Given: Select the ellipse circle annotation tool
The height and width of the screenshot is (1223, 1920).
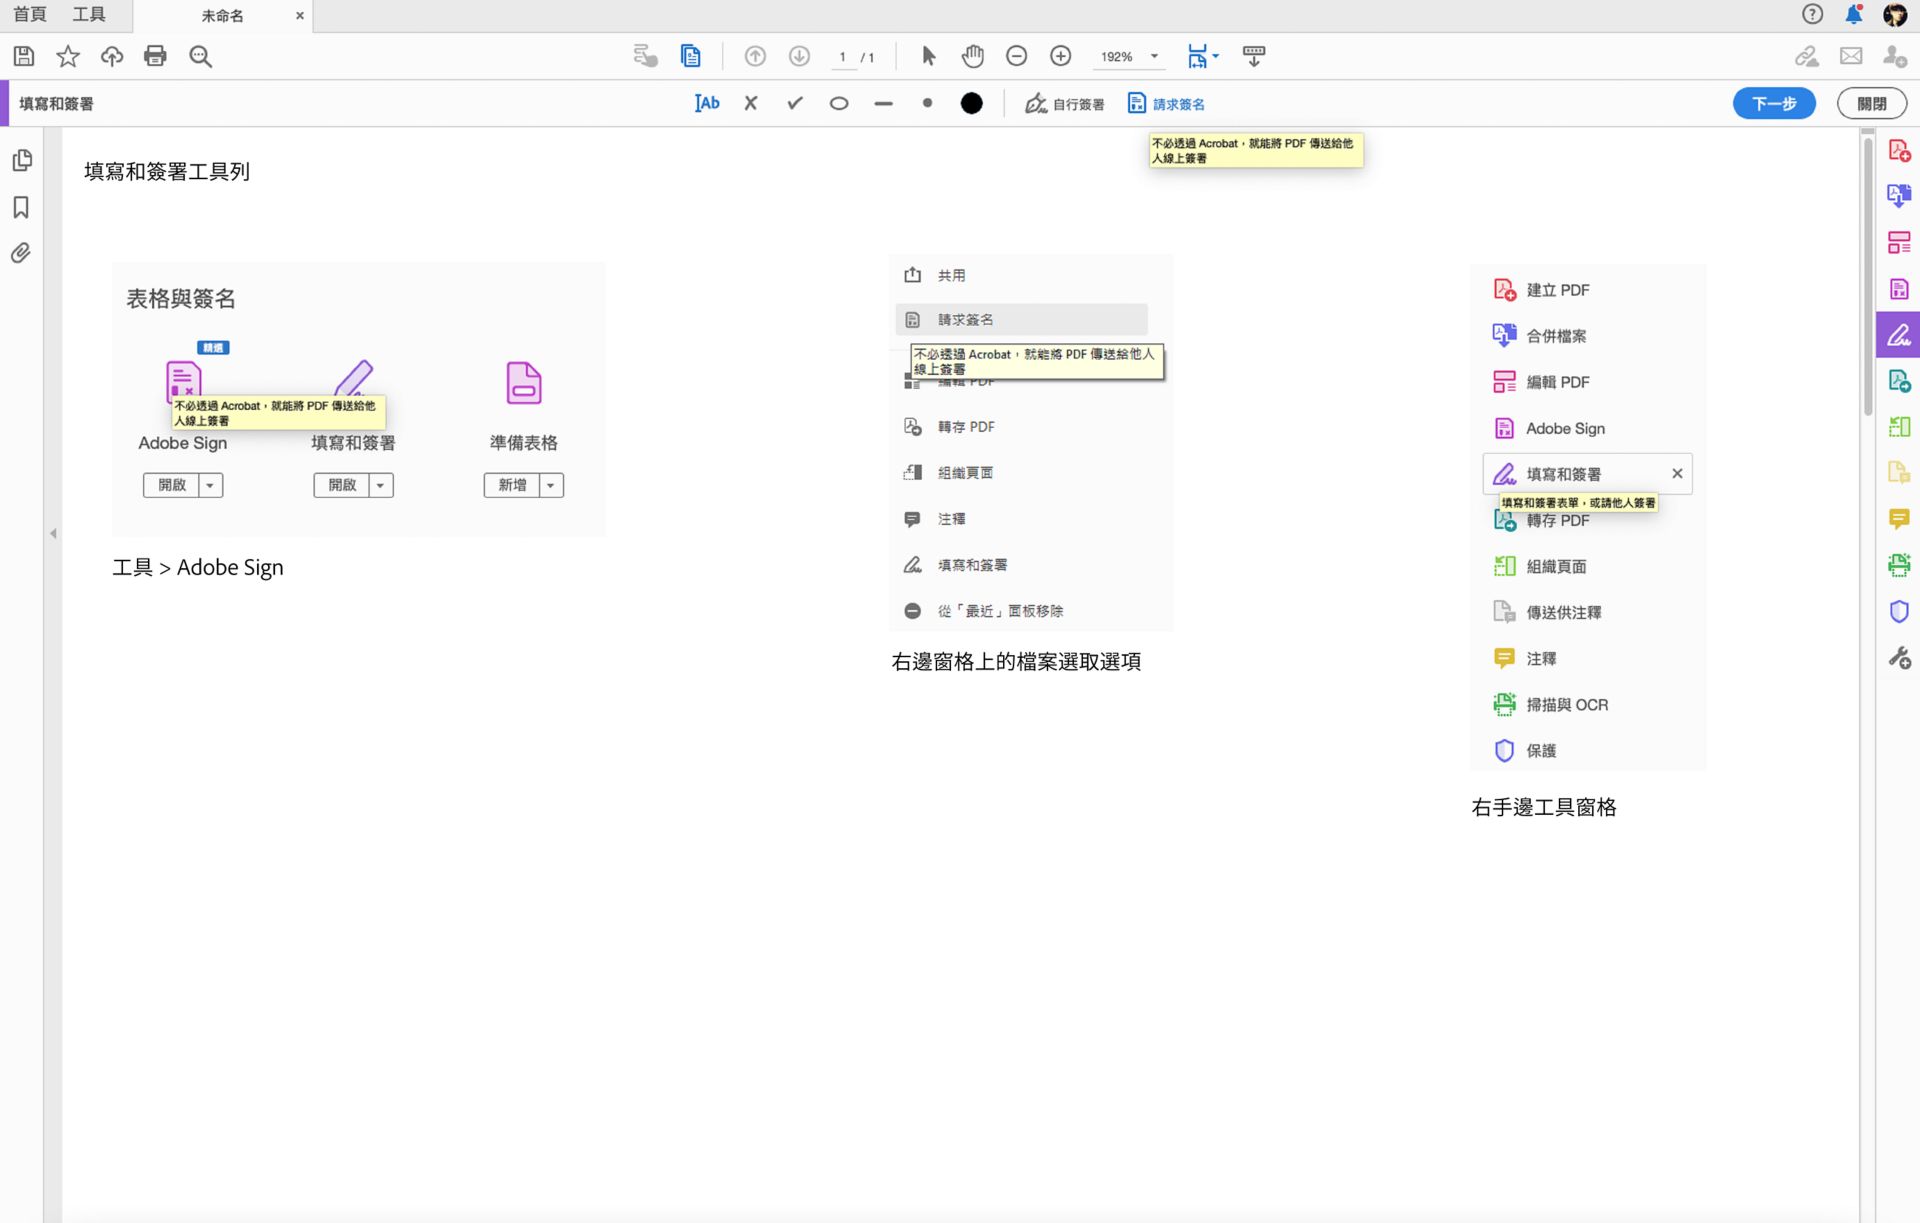Looking at the screenshot, I should tap(839, 103).
